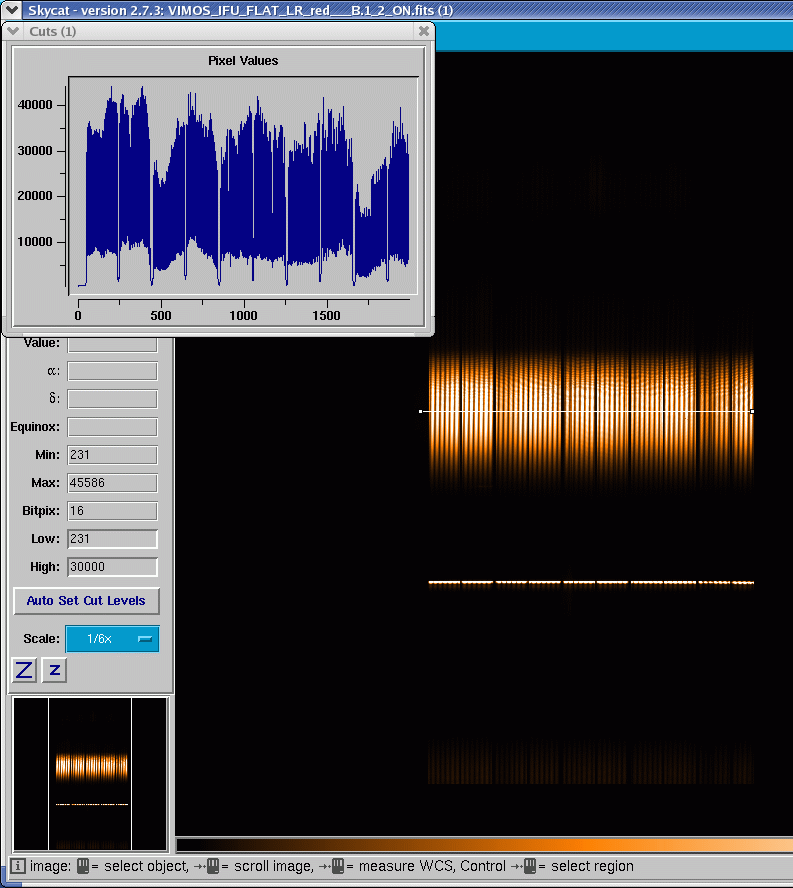Viewport: 793px width, 888px height.
Task: Click the 'Scale:' label
Action: [x=41, y=639]
